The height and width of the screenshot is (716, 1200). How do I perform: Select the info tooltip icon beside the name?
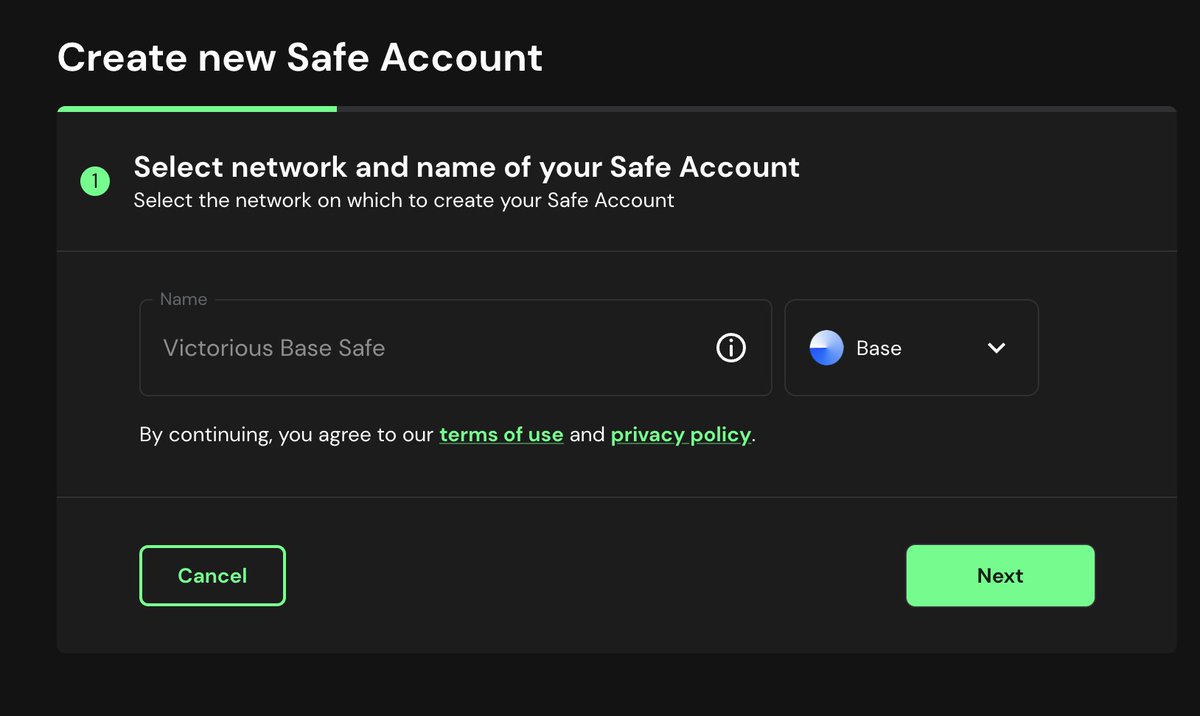[731, 348]
